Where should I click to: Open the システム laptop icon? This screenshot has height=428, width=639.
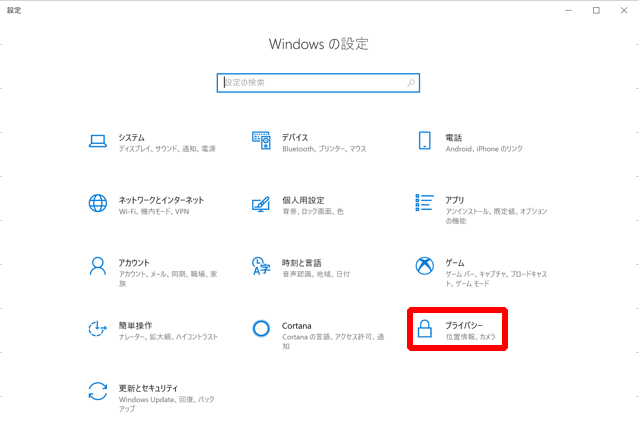(98, 141)
